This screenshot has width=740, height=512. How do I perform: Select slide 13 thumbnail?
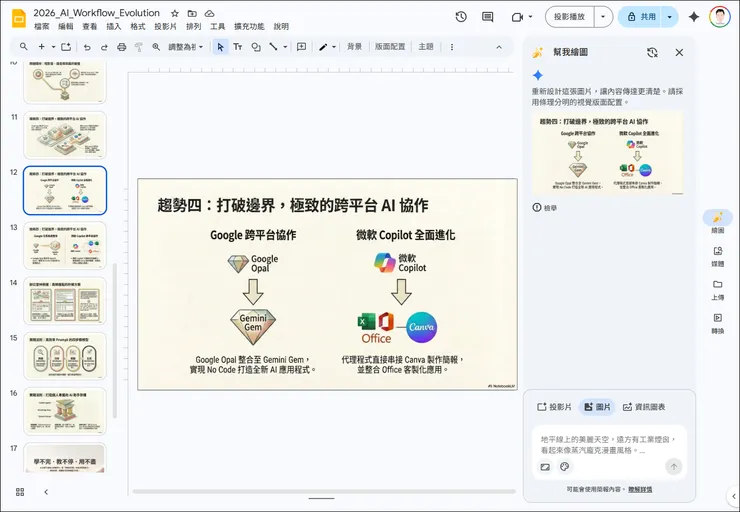click(65, 245)
